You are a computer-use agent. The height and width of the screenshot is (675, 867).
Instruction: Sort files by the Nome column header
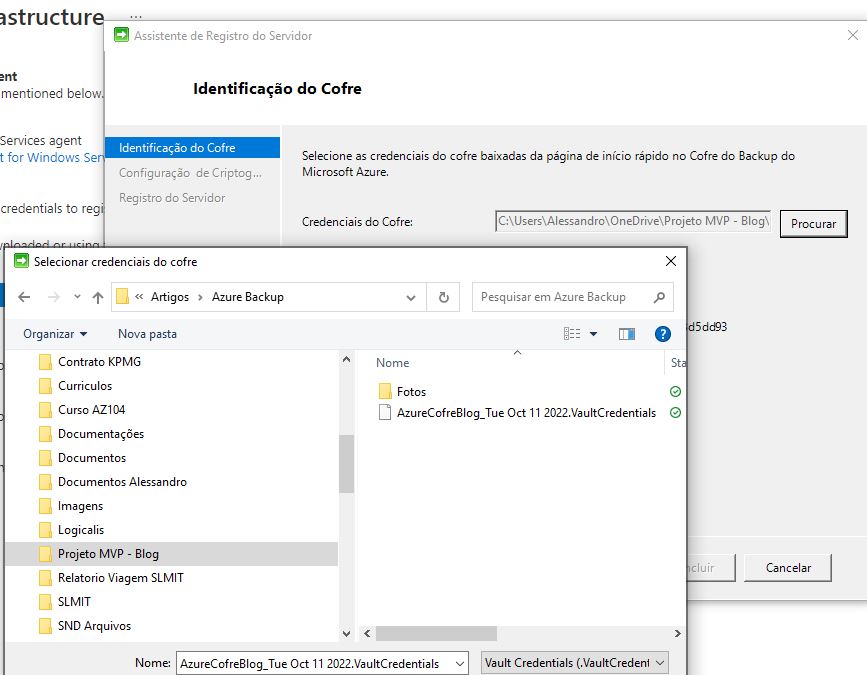click(x=393, y=363)
